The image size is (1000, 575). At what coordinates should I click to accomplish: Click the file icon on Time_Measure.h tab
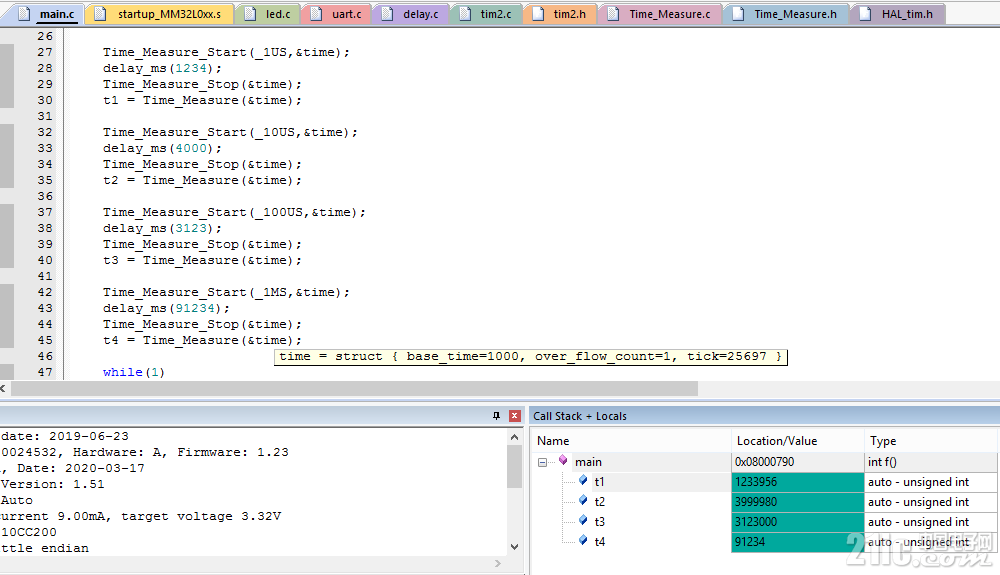(x=738, y=14)
